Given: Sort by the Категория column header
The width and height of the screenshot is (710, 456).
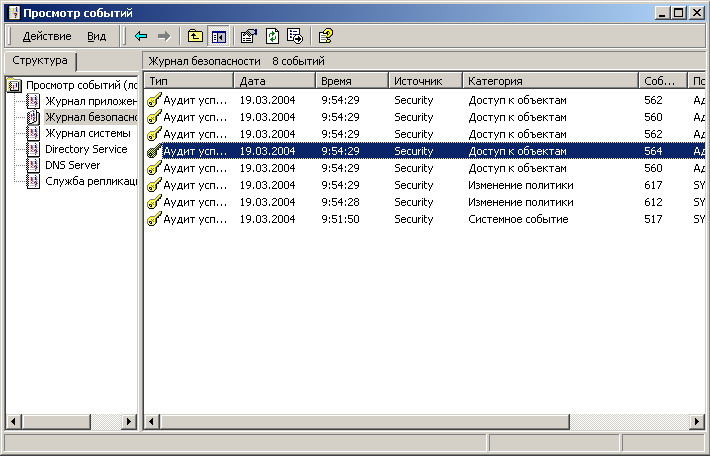Looking at the screenshot, I should (551, 81).
